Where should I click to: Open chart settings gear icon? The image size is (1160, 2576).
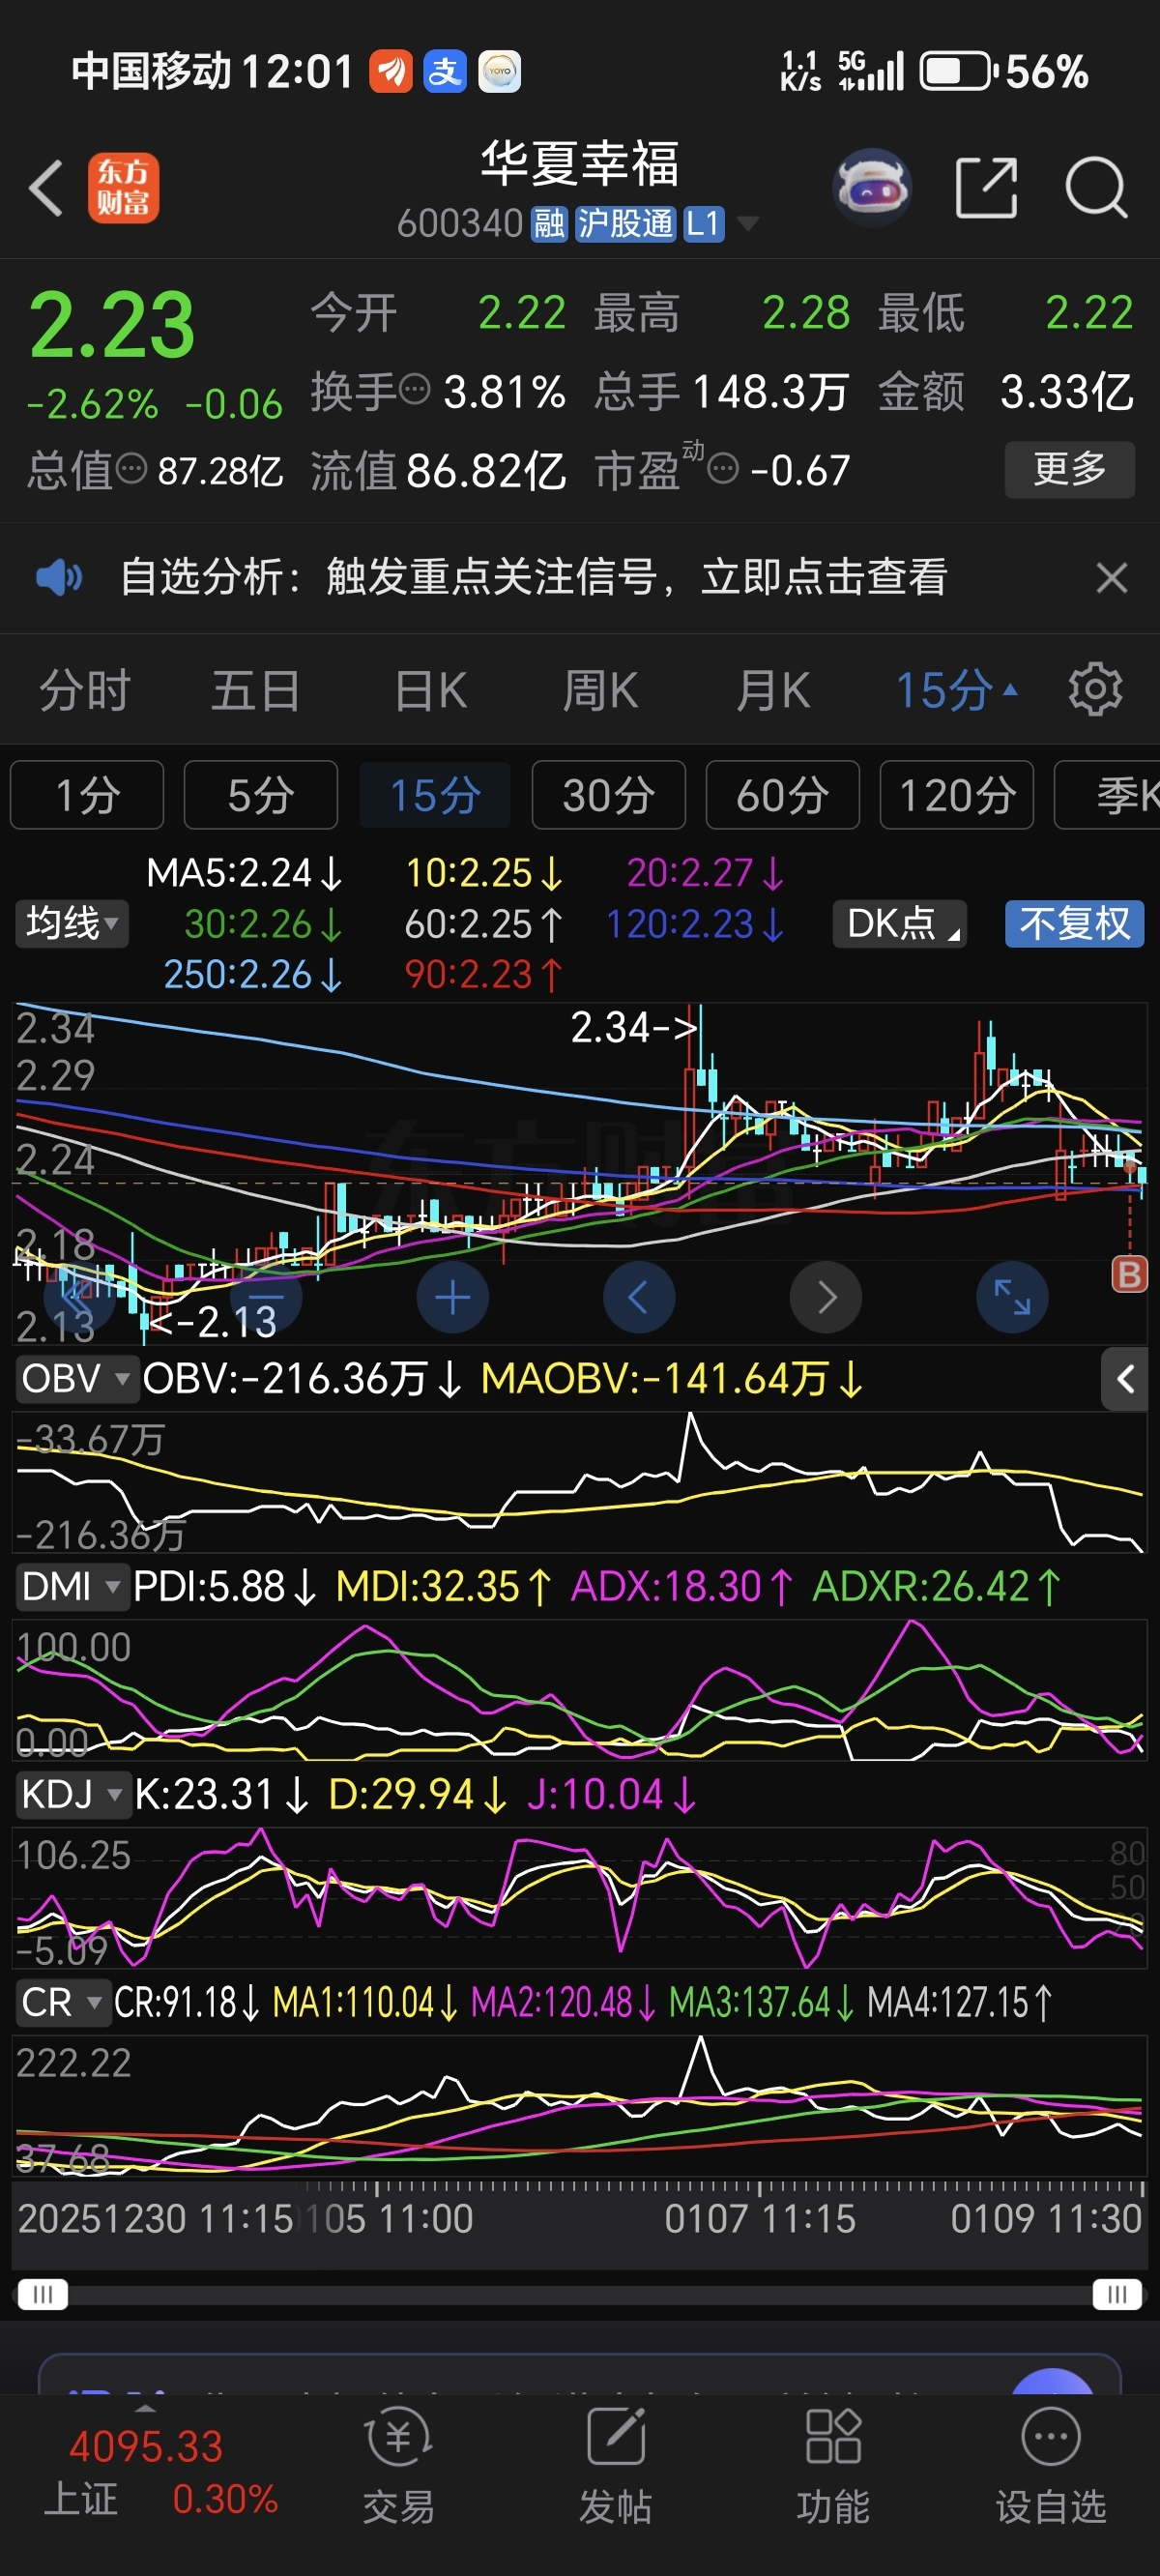point(1095,689)
